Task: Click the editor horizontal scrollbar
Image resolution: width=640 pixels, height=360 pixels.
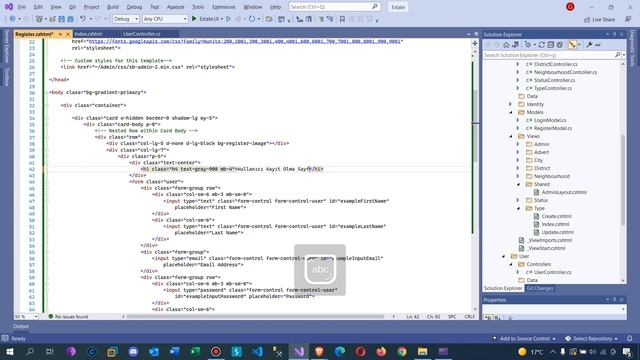Action: [256, 317]
